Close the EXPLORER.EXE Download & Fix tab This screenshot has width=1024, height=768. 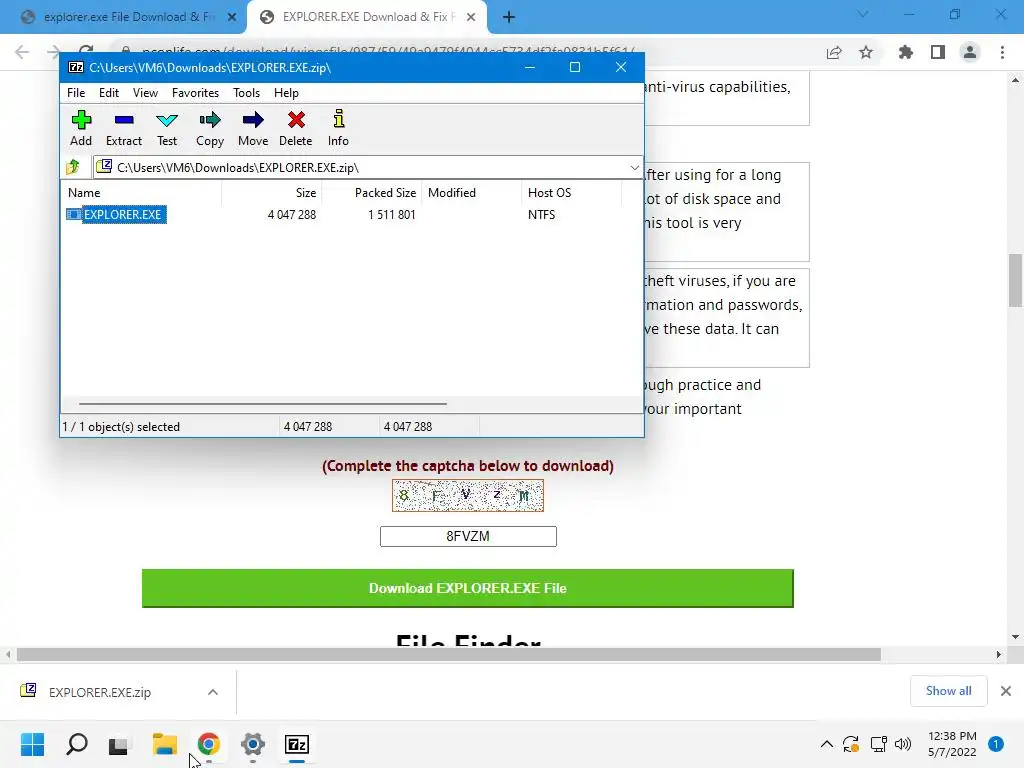pos(471,17)
